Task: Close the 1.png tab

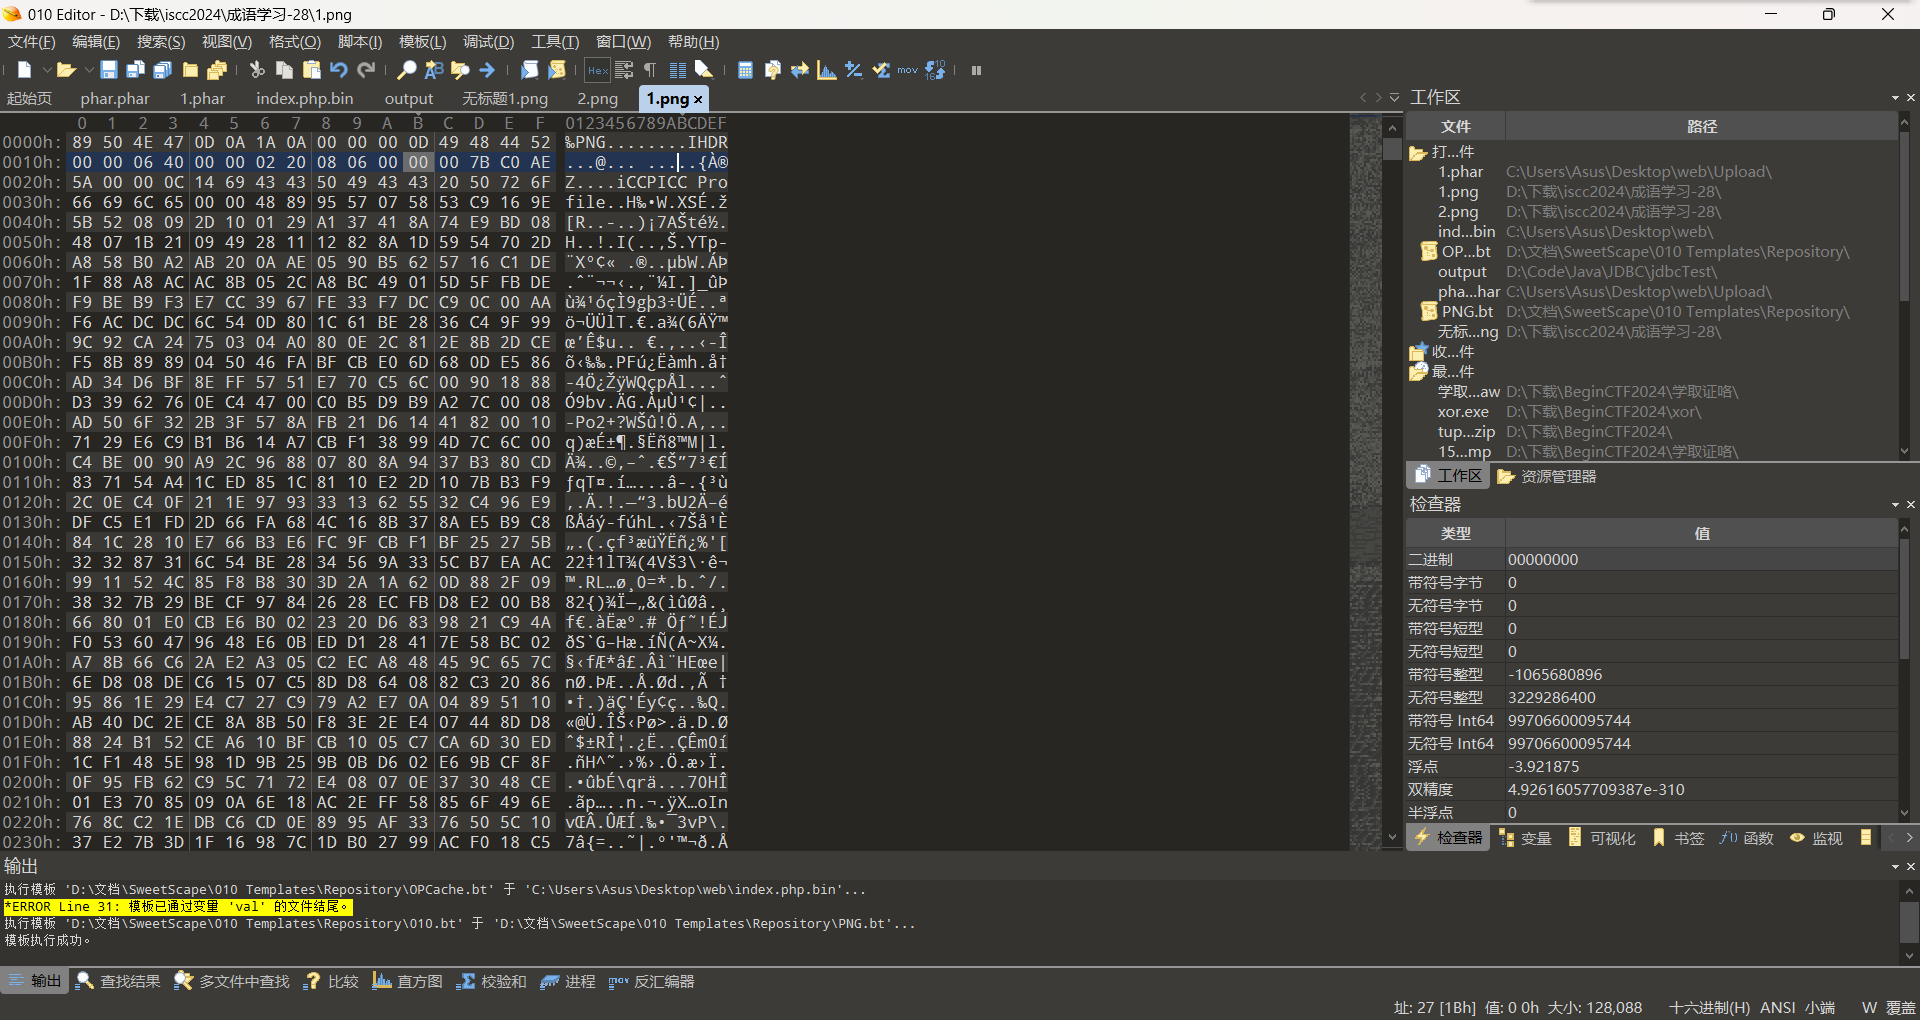Action: pos(698,99)
